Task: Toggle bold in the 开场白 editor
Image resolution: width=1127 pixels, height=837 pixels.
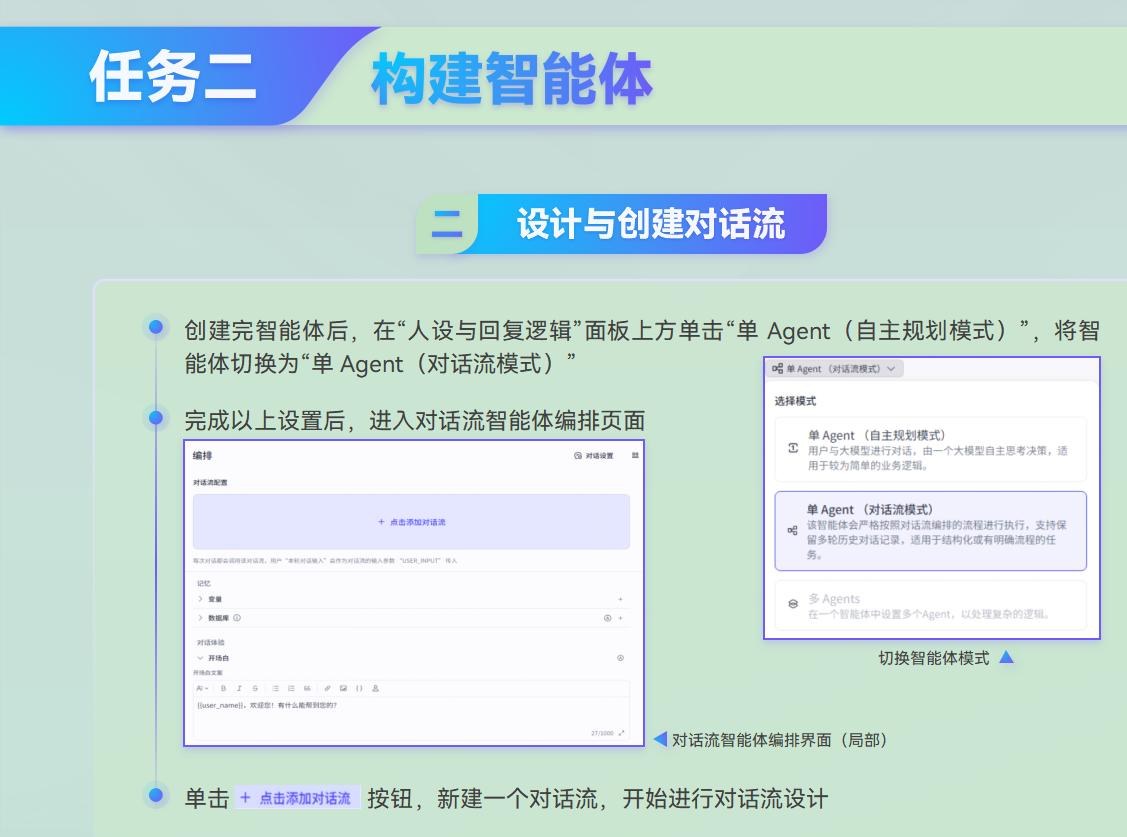Action: (223, 688)
